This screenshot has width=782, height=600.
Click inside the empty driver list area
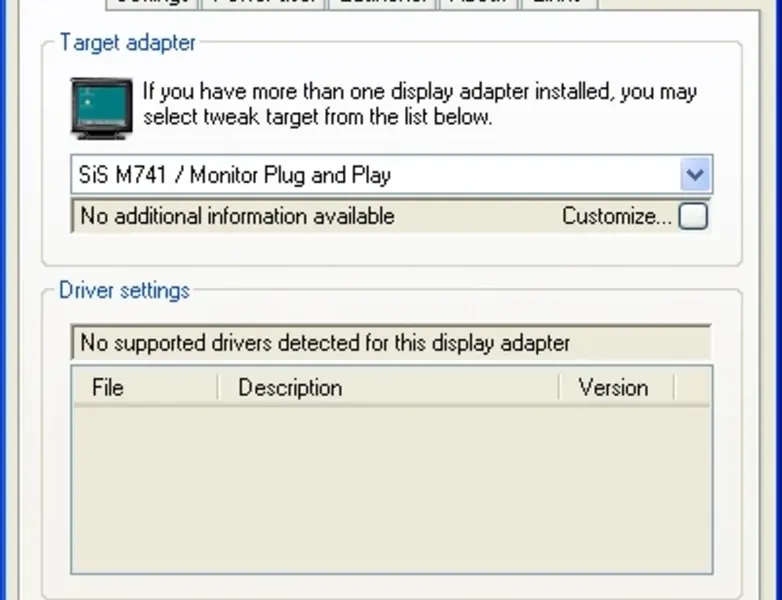pyautogui.click(x=390, y=488)
